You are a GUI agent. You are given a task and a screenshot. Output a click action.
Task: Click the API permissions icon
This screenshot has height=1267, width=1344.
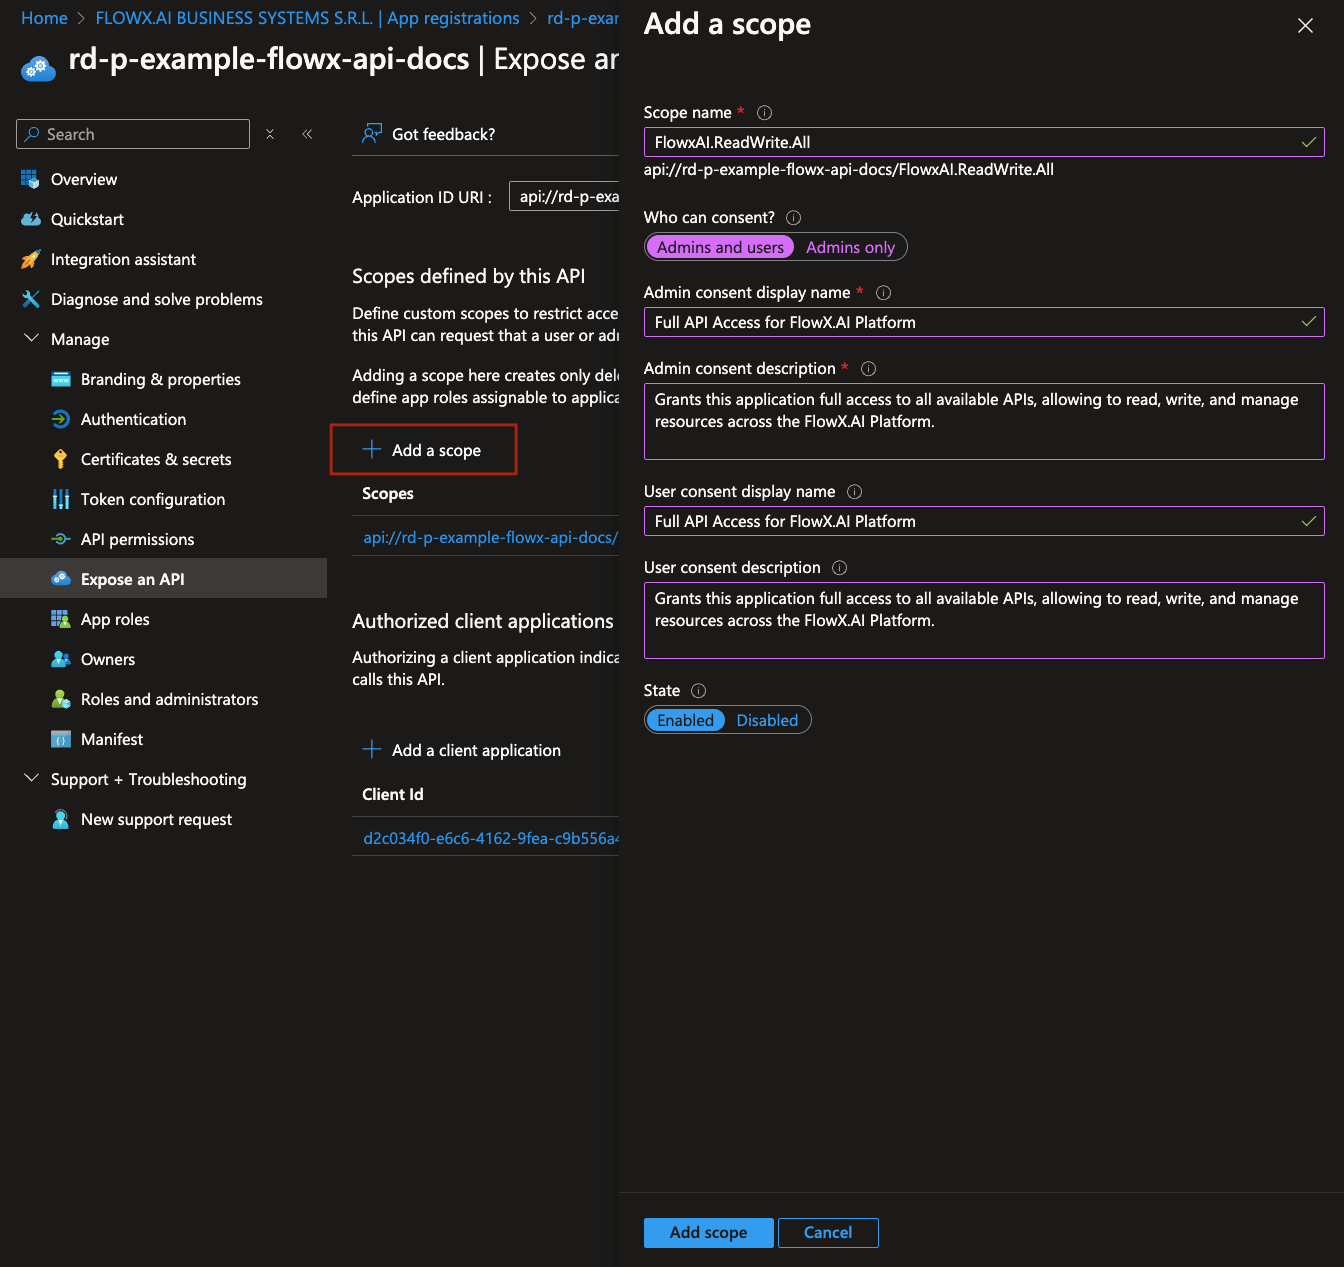pos(61,539)
